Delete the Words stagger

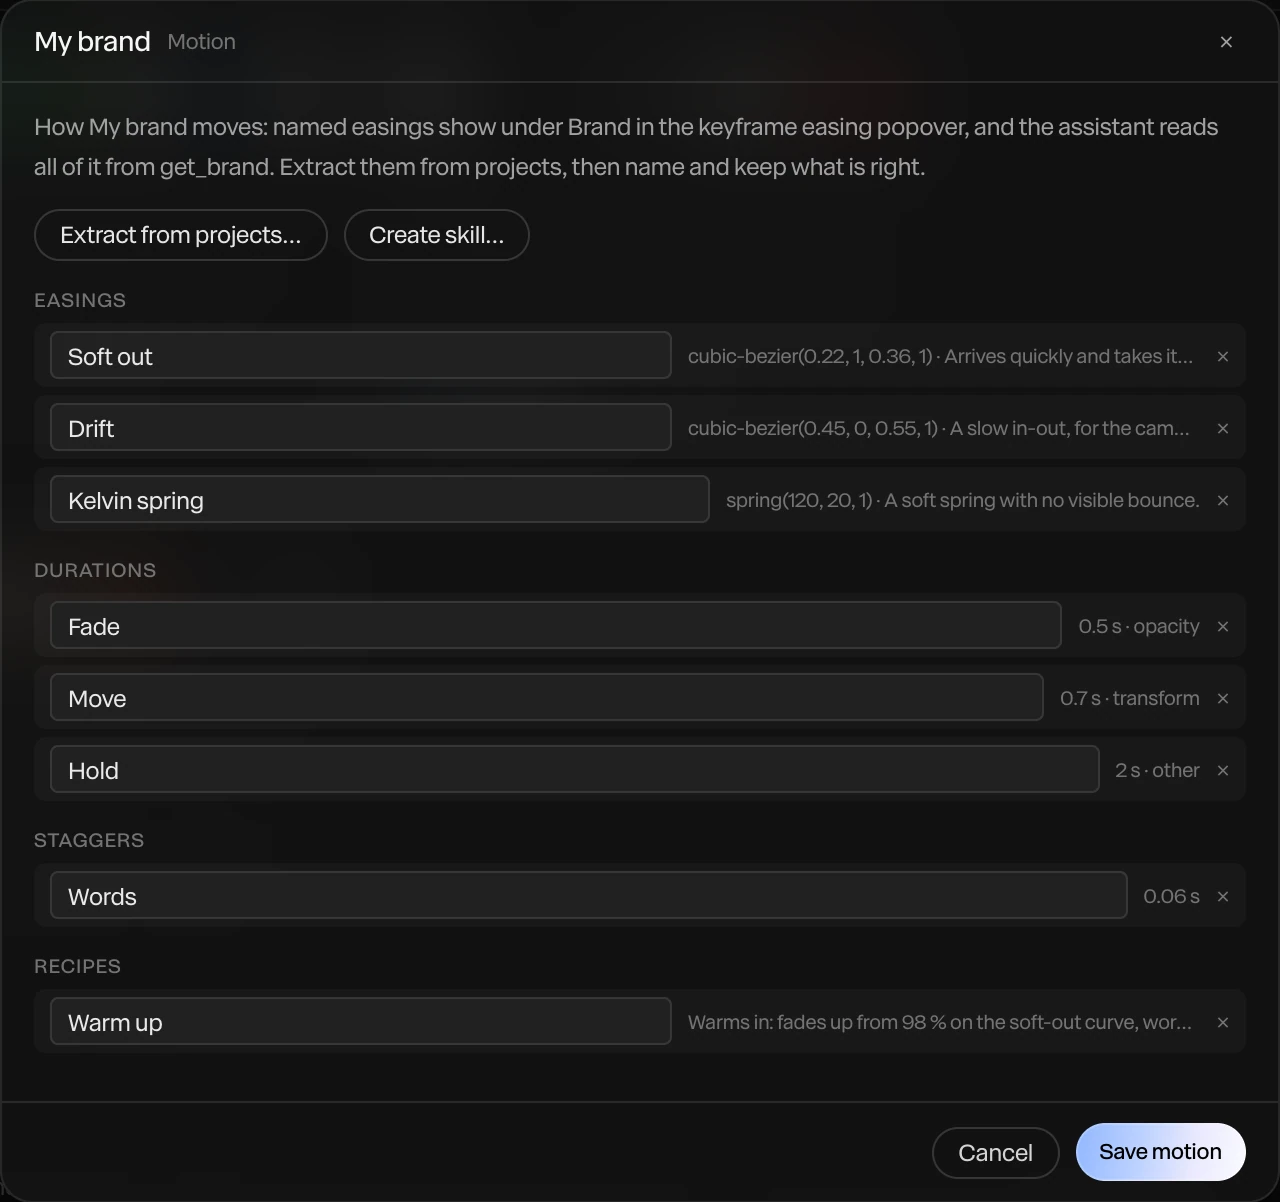1222,896
